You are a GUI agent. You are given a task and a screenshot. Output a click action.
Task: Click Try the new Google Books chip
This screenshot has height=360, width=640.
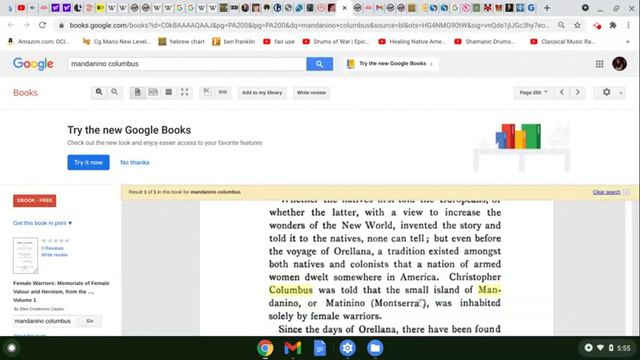point(391,64)
